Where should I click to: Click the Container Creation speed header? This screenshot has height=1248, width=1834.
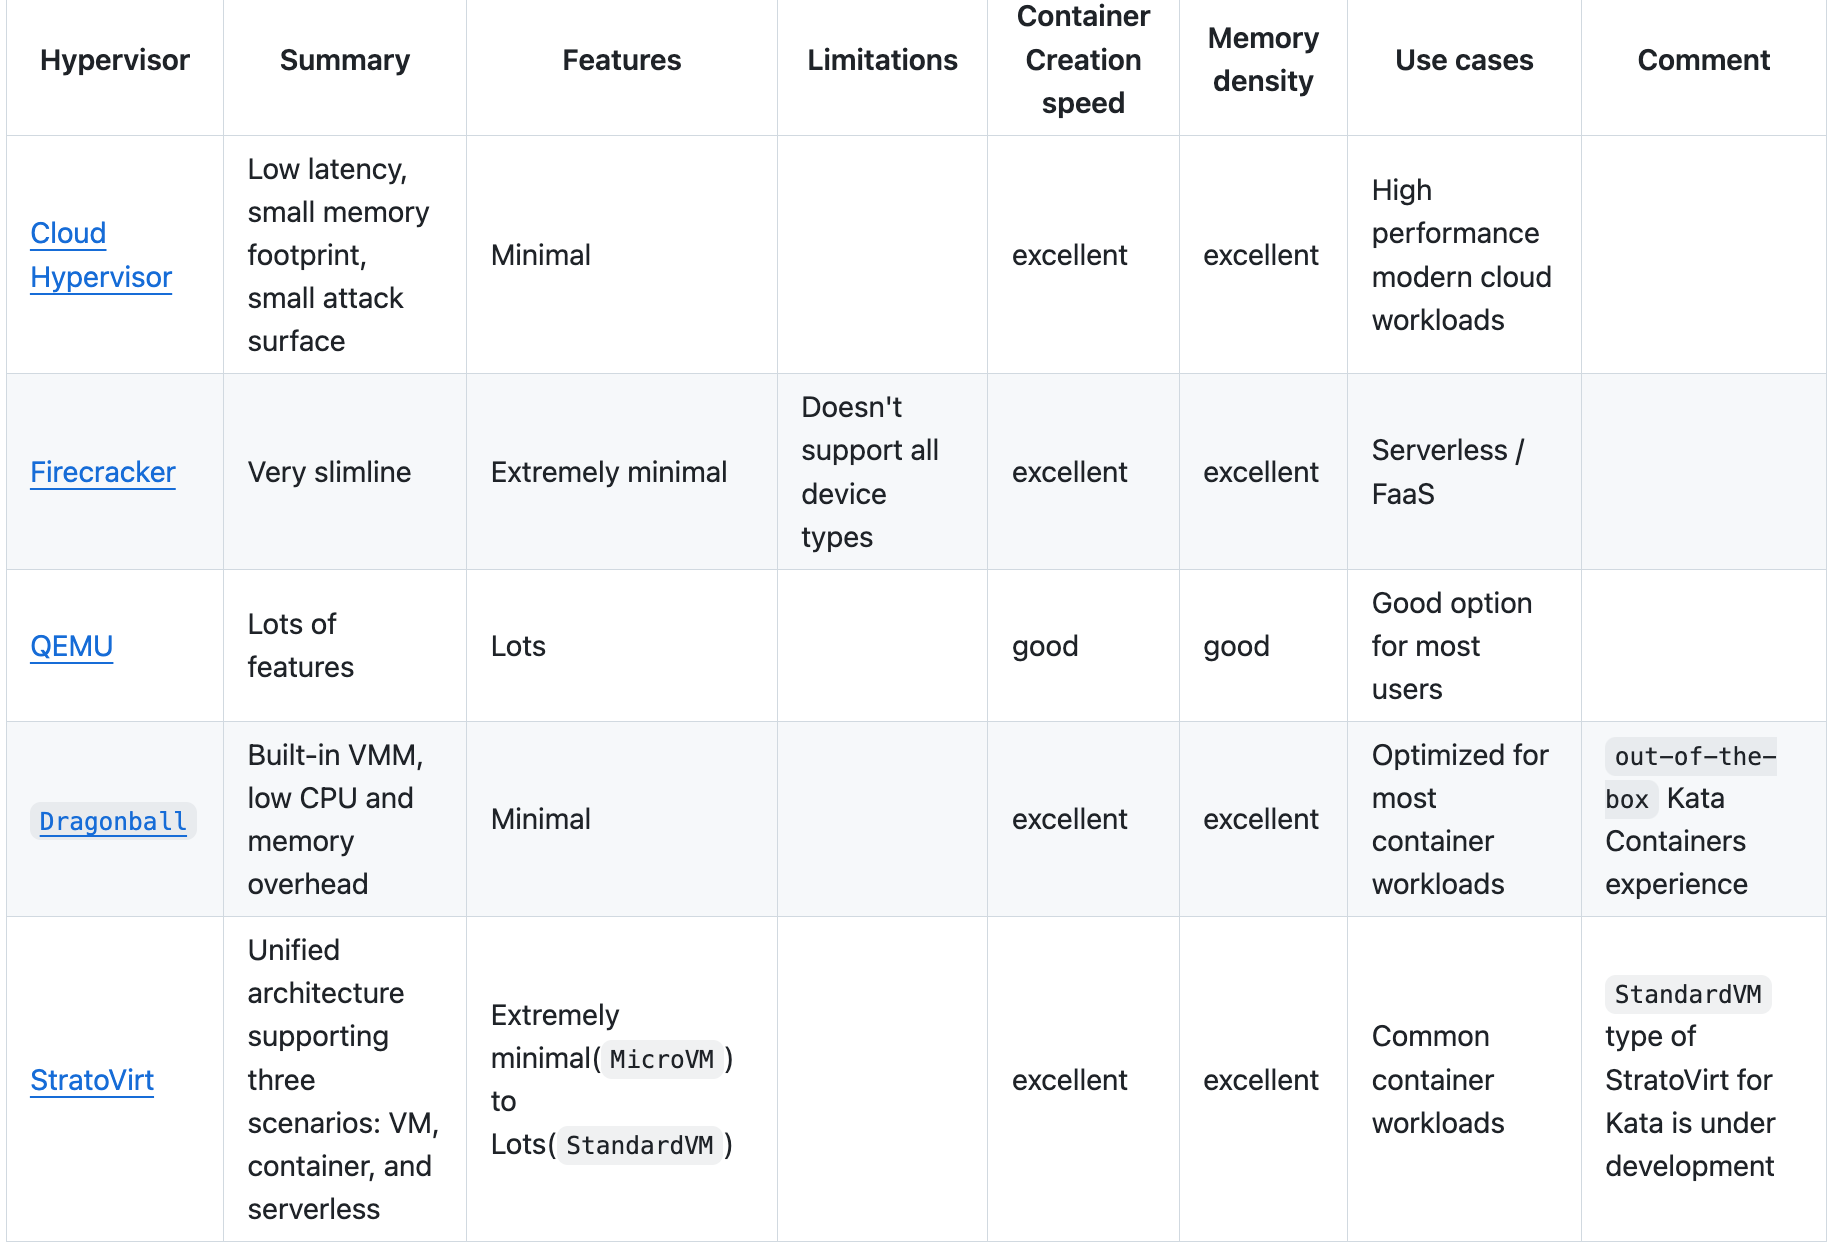tap(1083, 60)
